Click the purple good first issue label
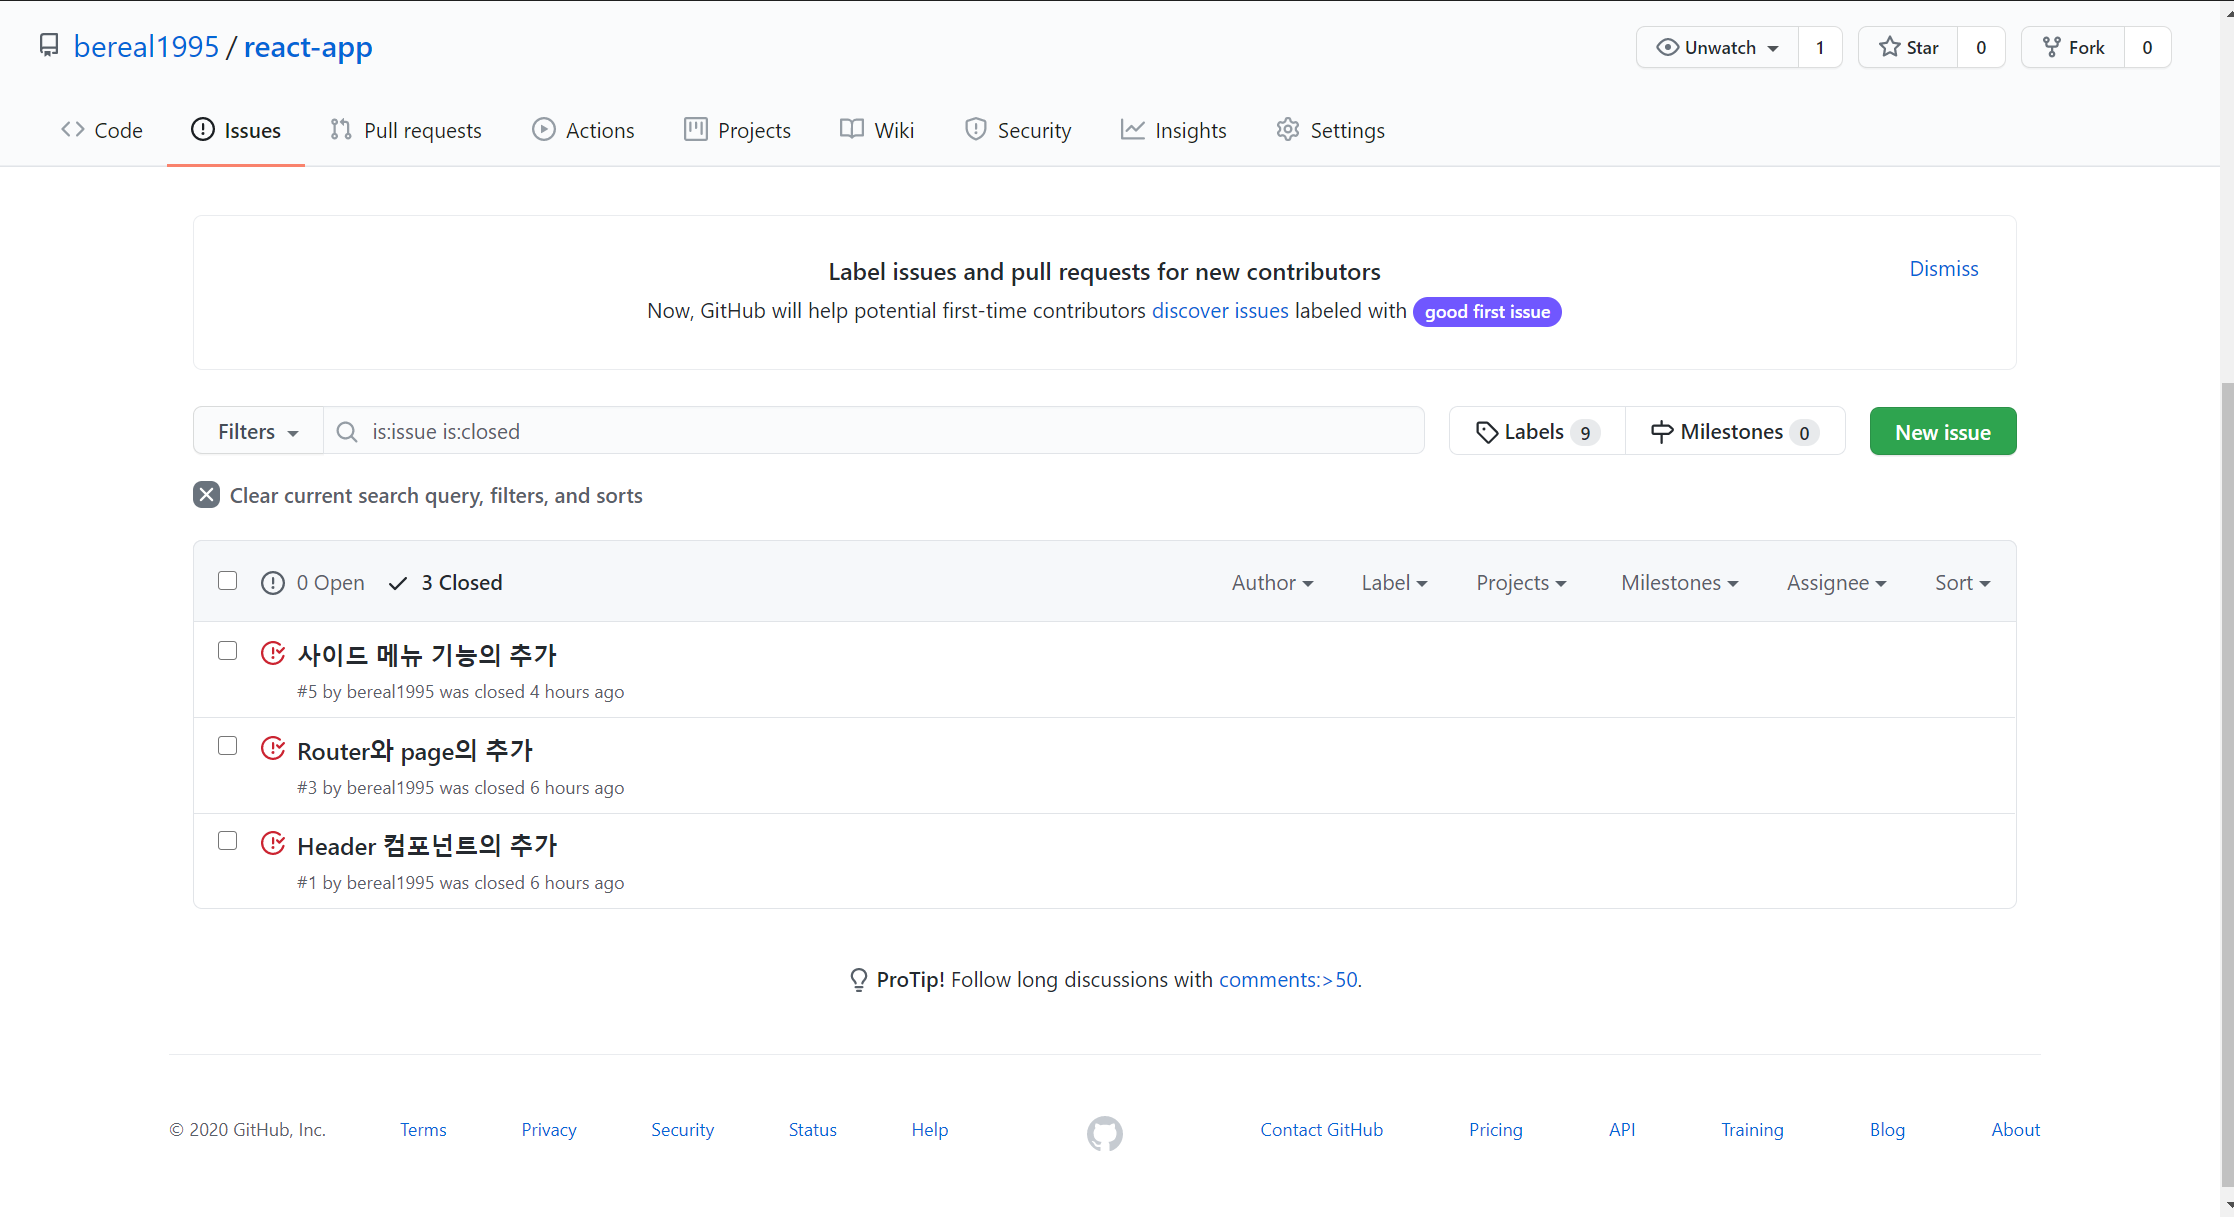Image resolution: width=2234 pixels, height=1217 pixels. coord(1486,312)
